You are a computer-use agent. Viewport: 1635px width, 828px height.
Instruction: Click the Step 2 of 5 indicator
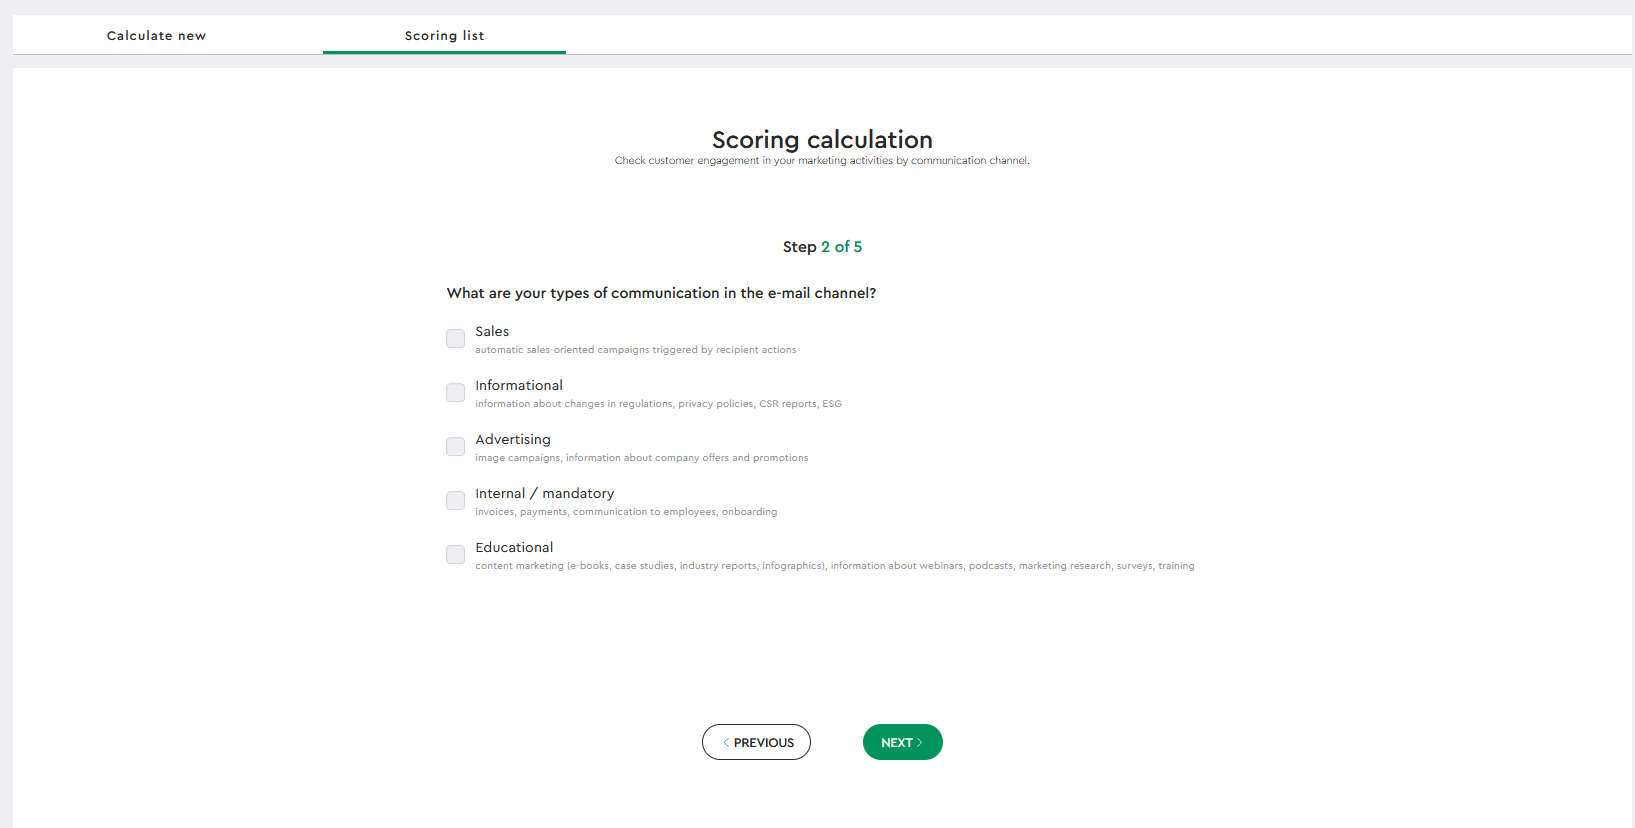tap(822, 247)
